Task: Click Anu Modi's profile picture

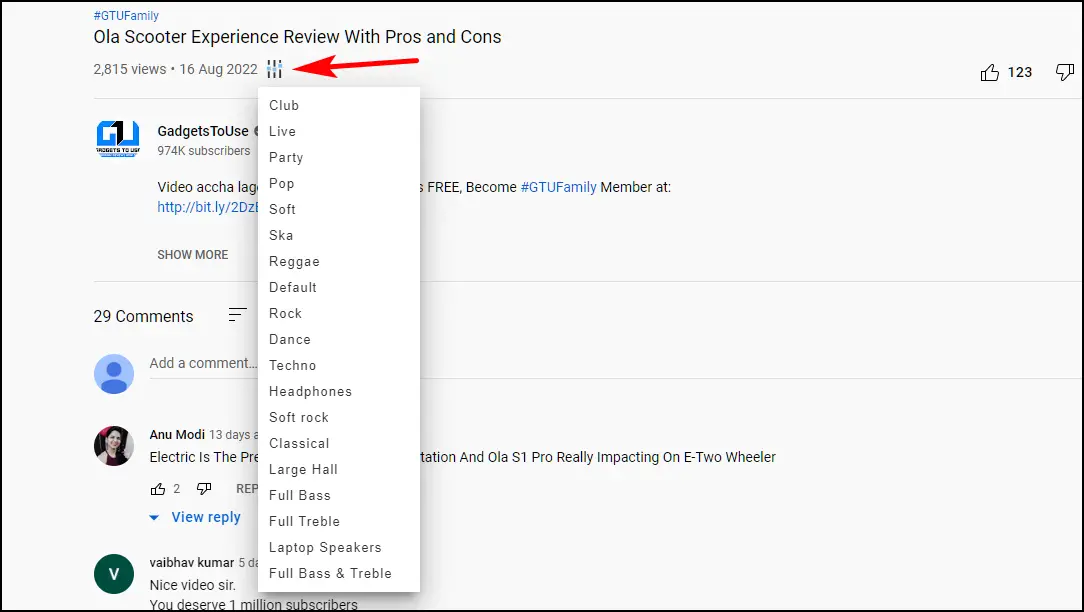Action: coord(113,447)
